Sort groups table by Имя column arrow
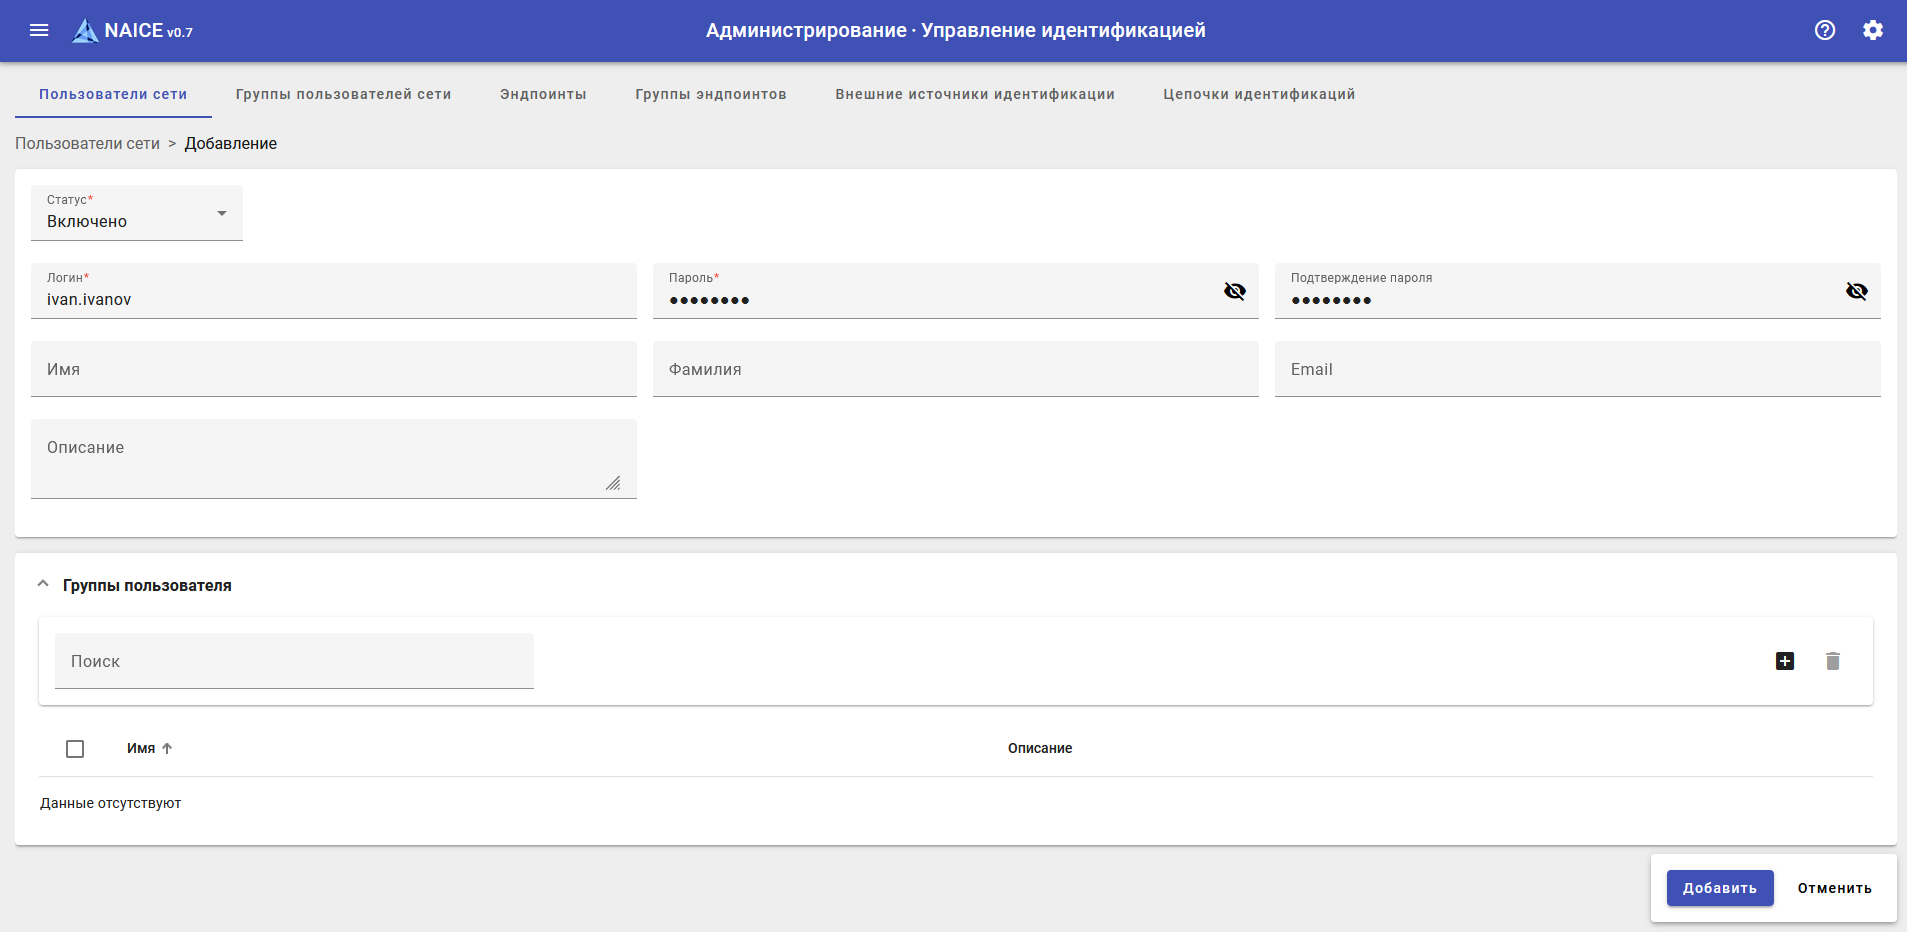 click(167, 748)
